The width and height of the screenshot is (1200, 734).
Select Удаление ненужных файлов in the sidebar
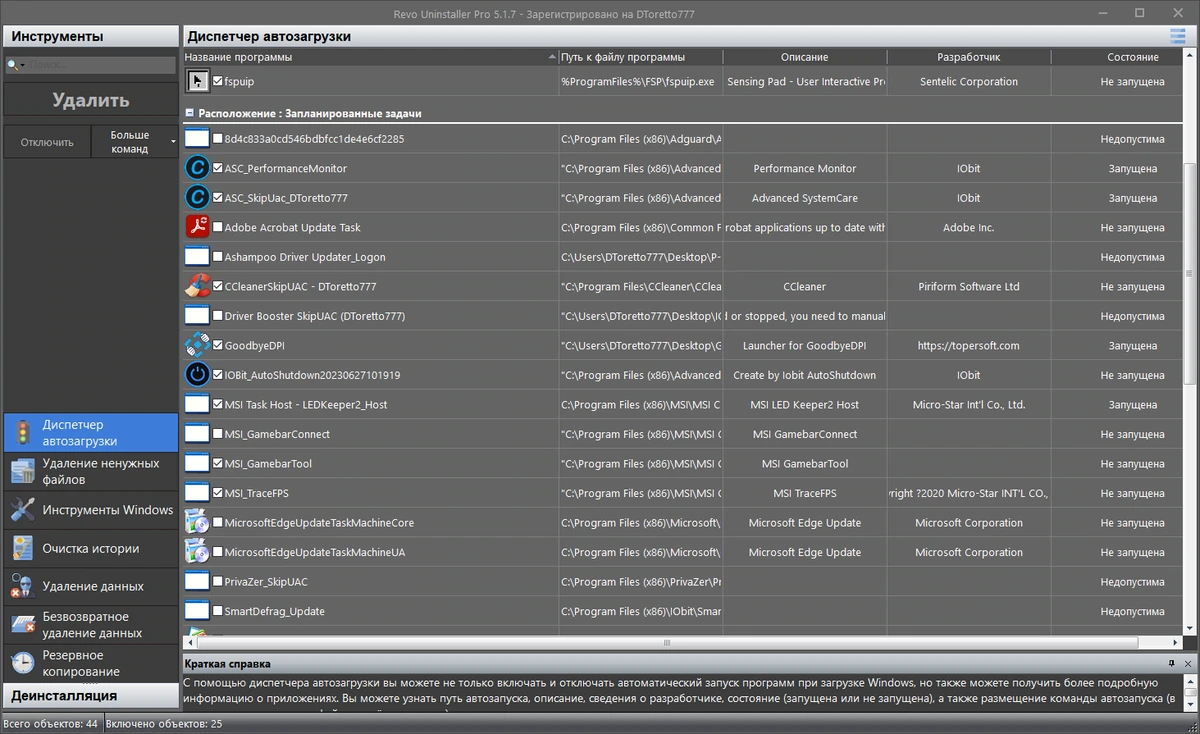90,471
